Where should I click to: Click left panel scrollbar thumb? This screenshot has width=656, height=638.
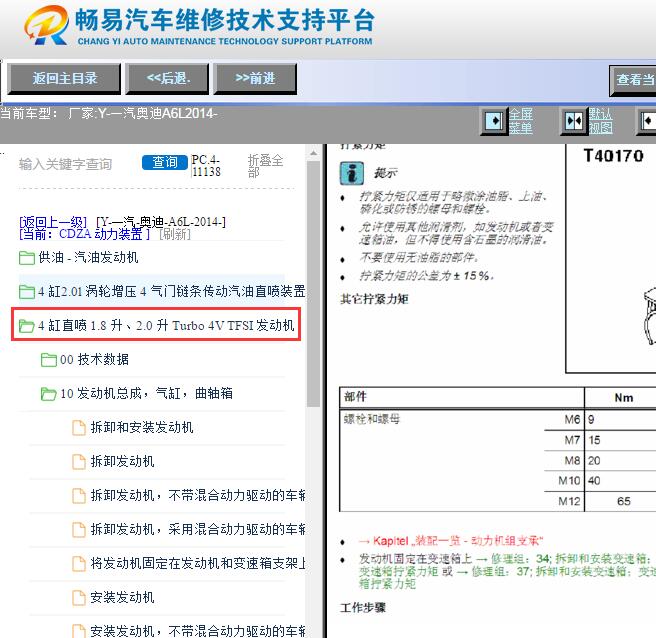(313, 284)
